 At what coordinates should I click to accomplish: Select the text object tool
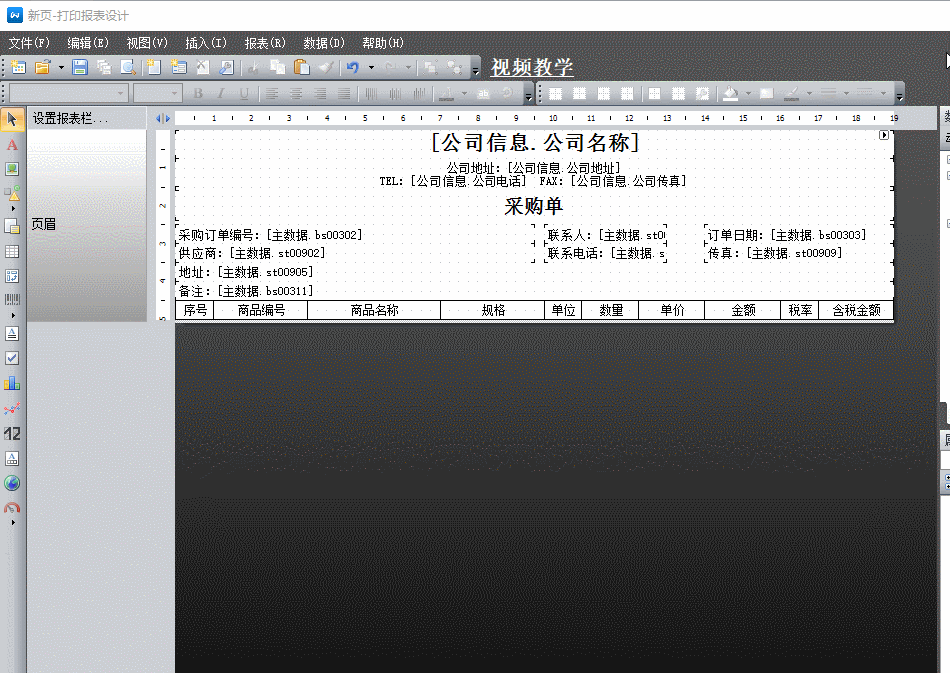pos(12,145)
